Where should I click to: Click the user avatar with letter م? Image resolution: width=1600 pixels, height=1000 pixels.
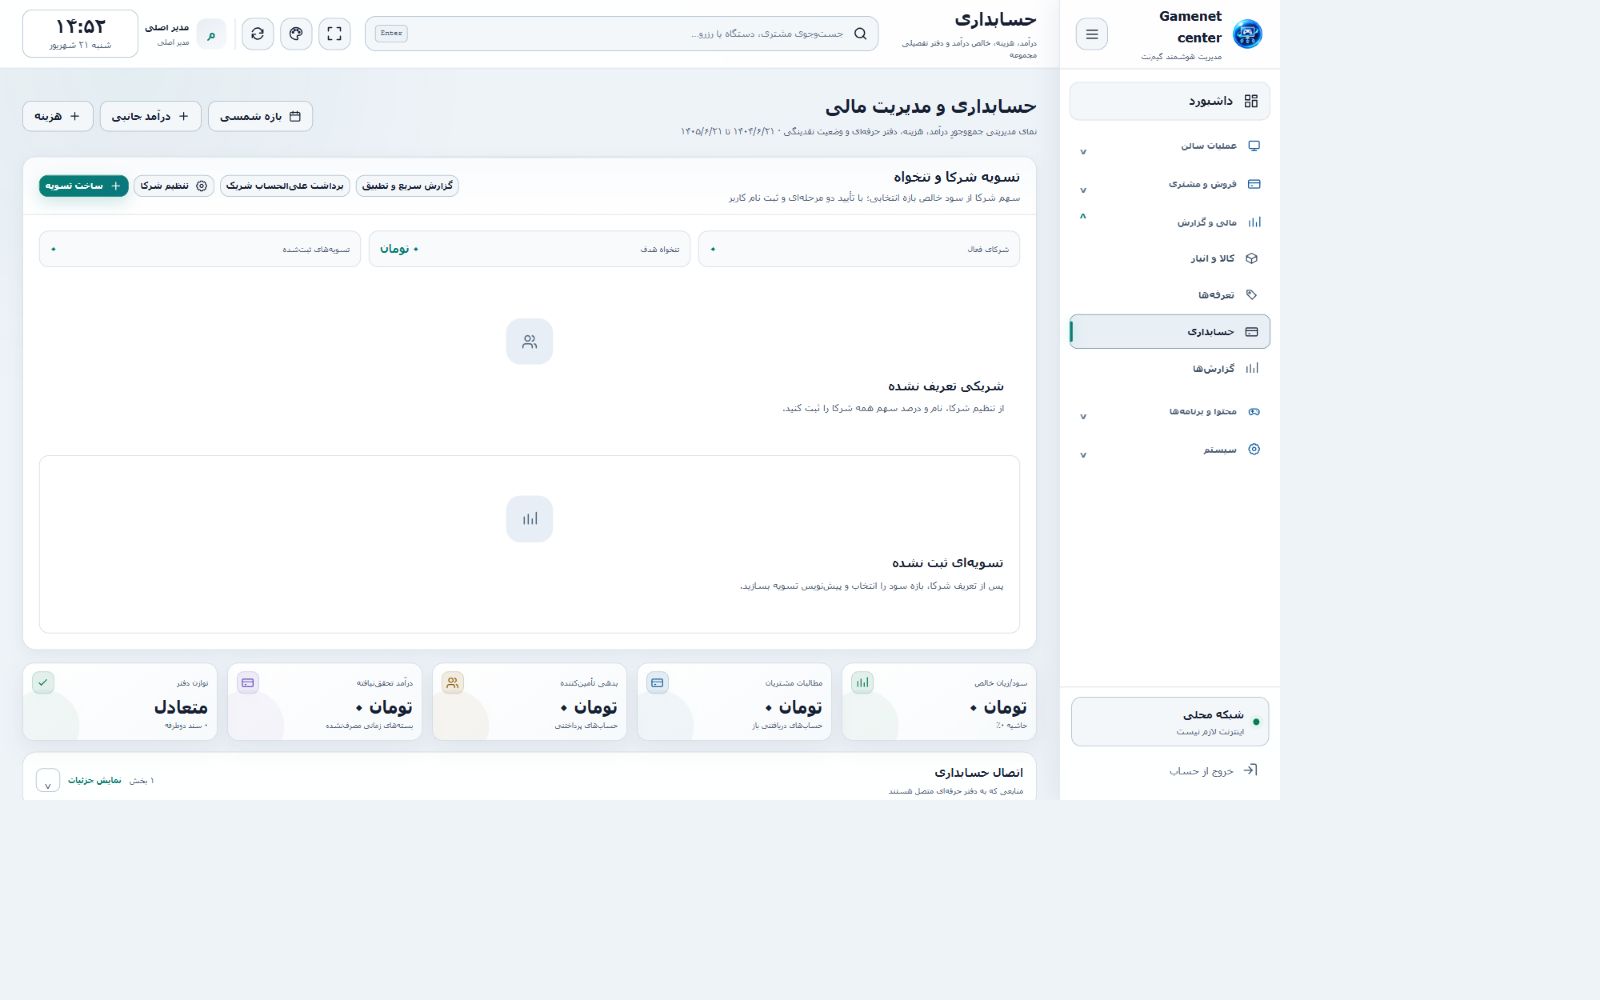coord(211,35)
